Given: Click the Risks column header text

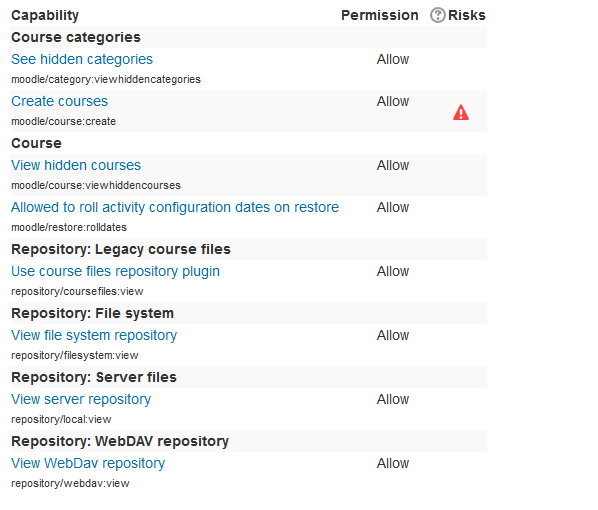Looking at the screenshot, I should tap(466, 15).
